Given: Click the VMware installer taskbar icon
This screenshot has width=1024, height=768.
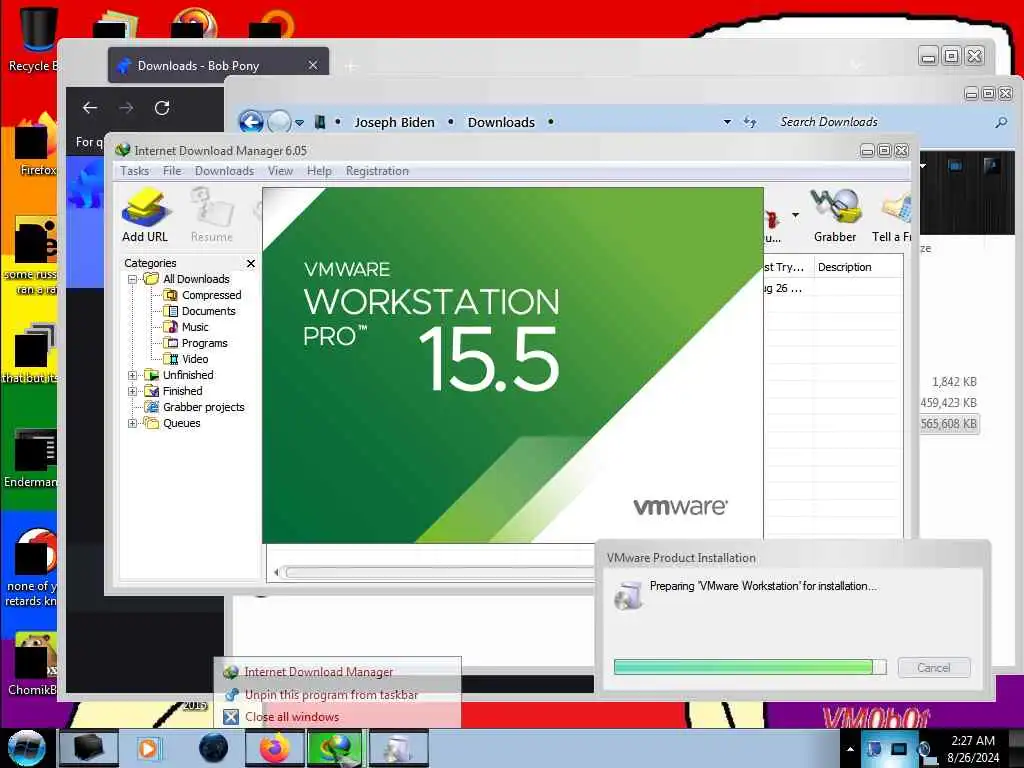Looking at the screenshot, I should coord(399,748).
